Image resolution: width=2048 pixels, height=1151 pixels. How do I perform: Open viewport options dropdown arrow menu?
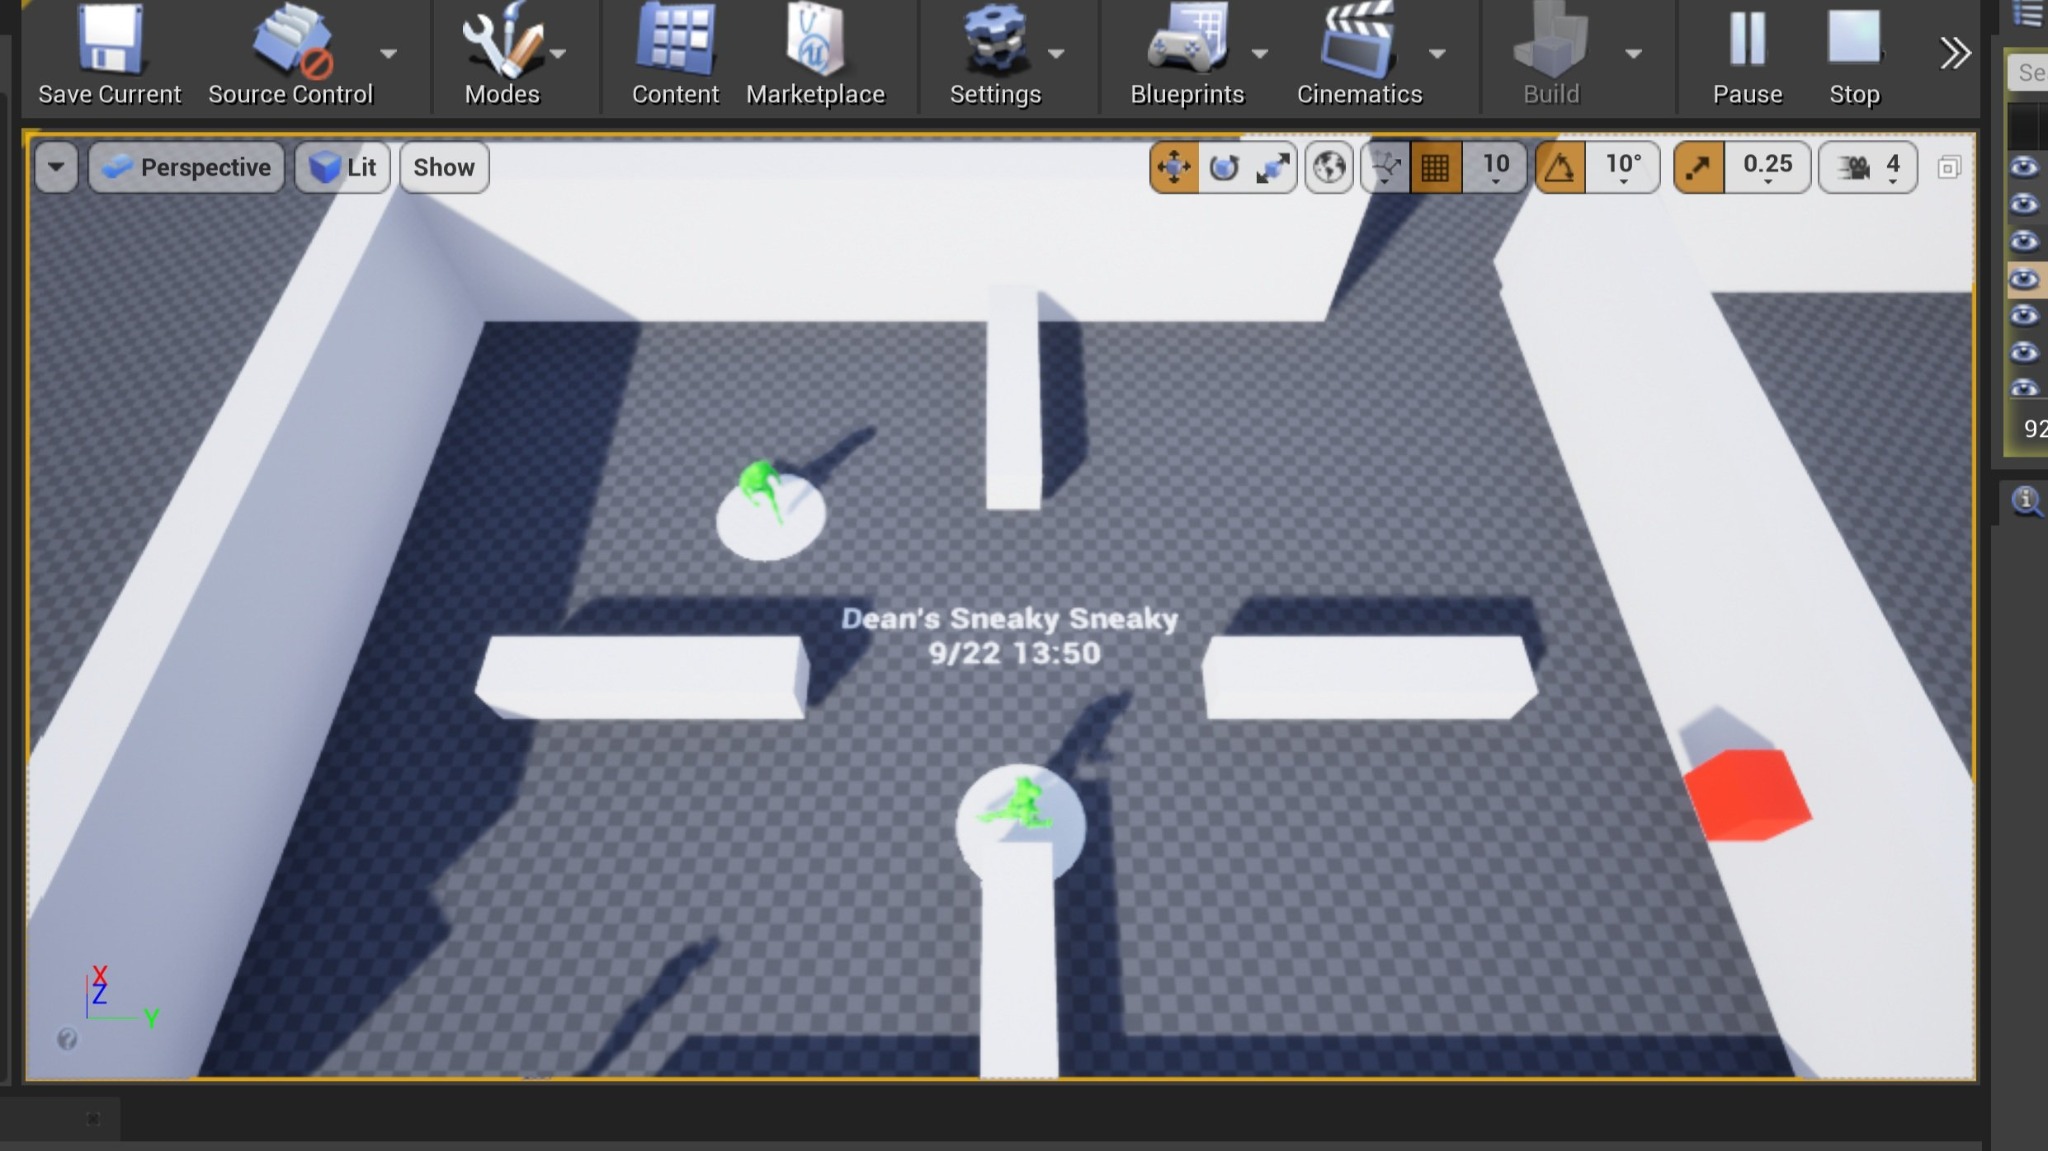click(x=56, y=167)
